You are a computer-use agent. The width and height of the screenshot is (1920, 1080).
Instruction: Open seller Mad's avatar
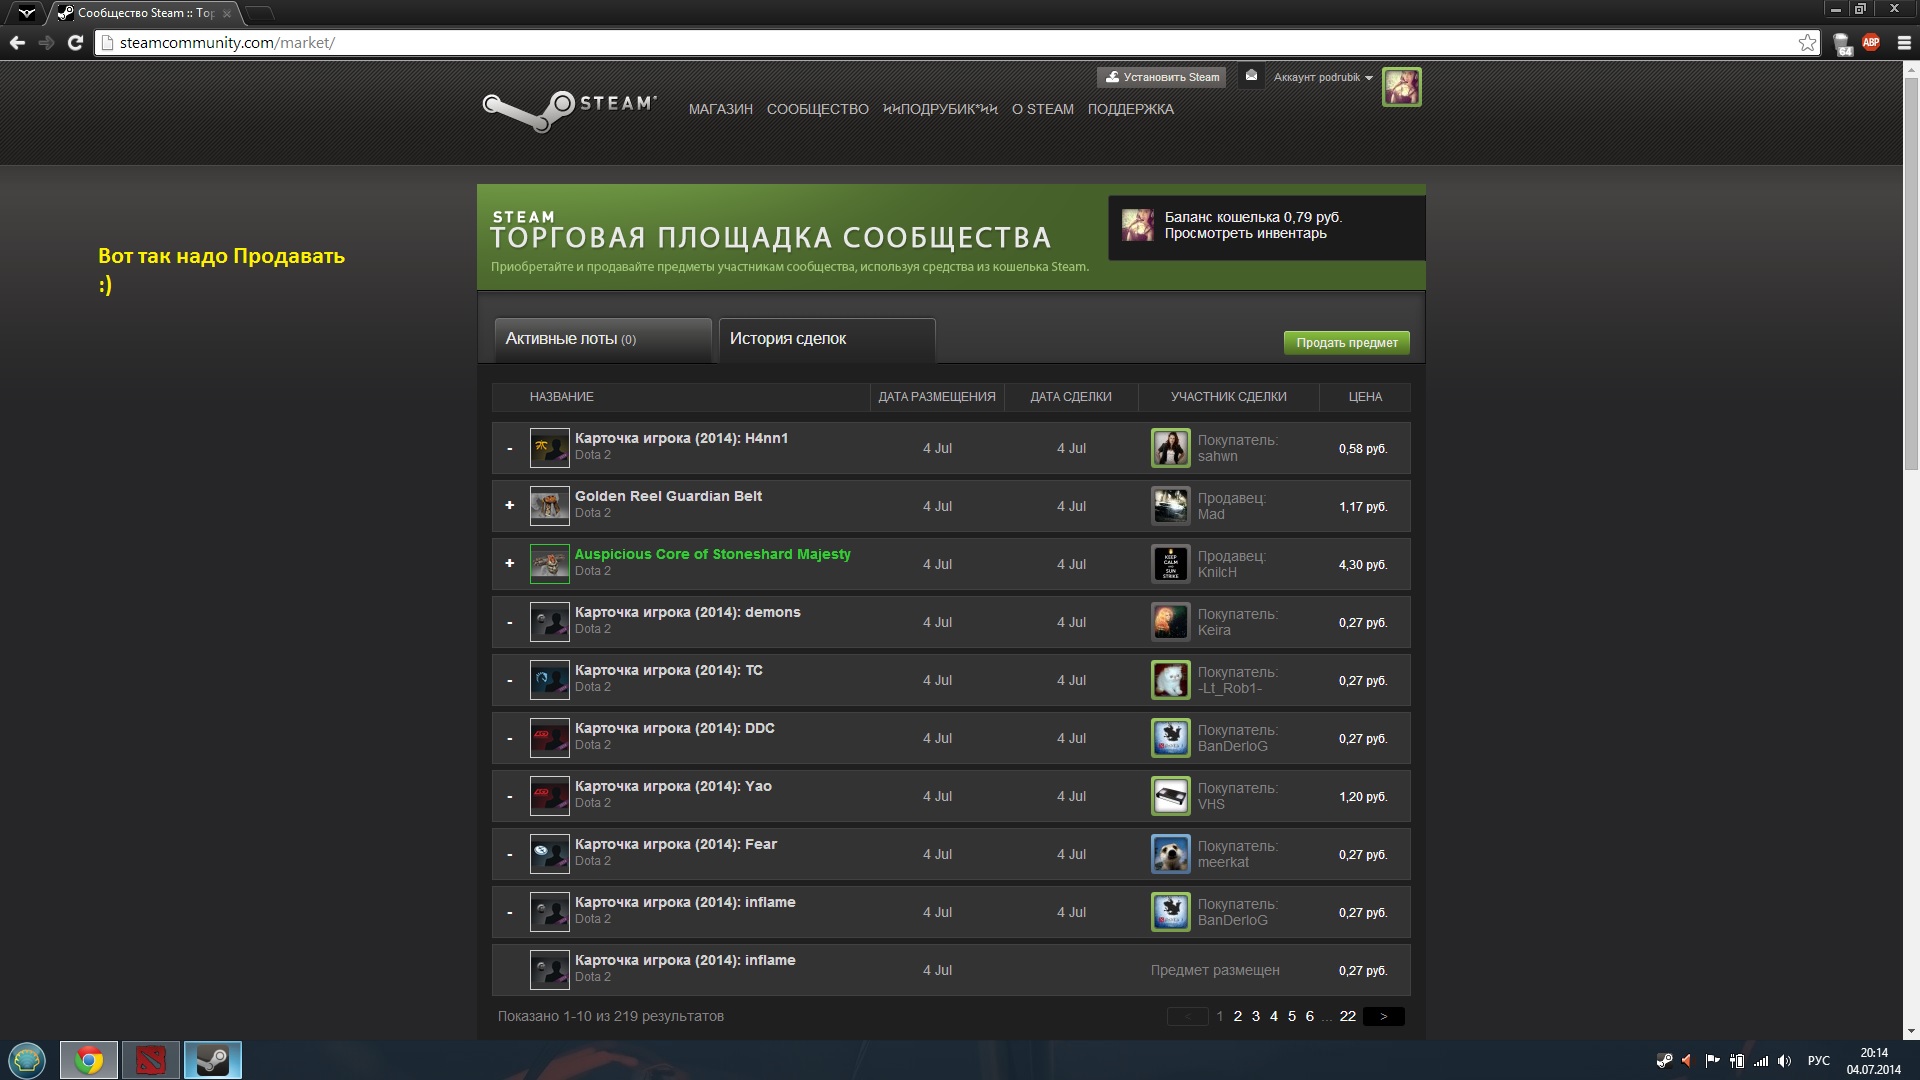[x=1170, y=506]
